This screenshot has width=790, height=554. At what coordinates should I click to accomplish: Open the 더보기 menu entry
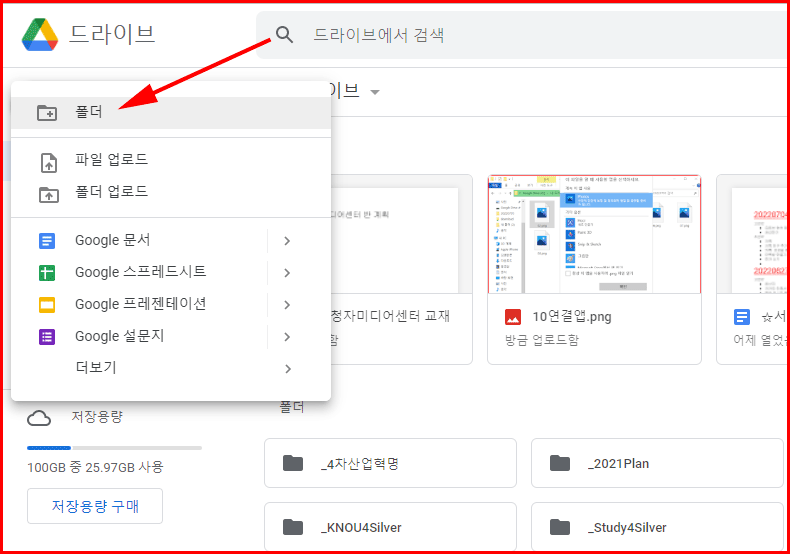(x=171, y=368)
